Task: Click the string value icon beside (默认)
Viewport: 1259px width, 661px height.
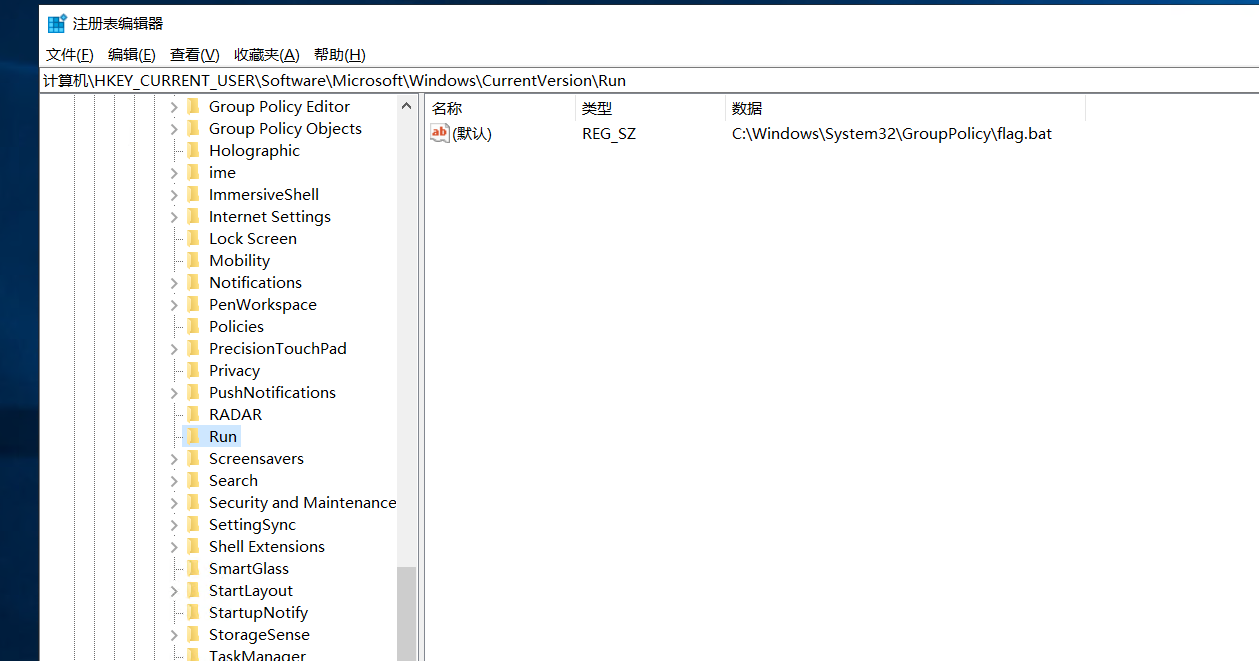Action: (x=440, y=133)
